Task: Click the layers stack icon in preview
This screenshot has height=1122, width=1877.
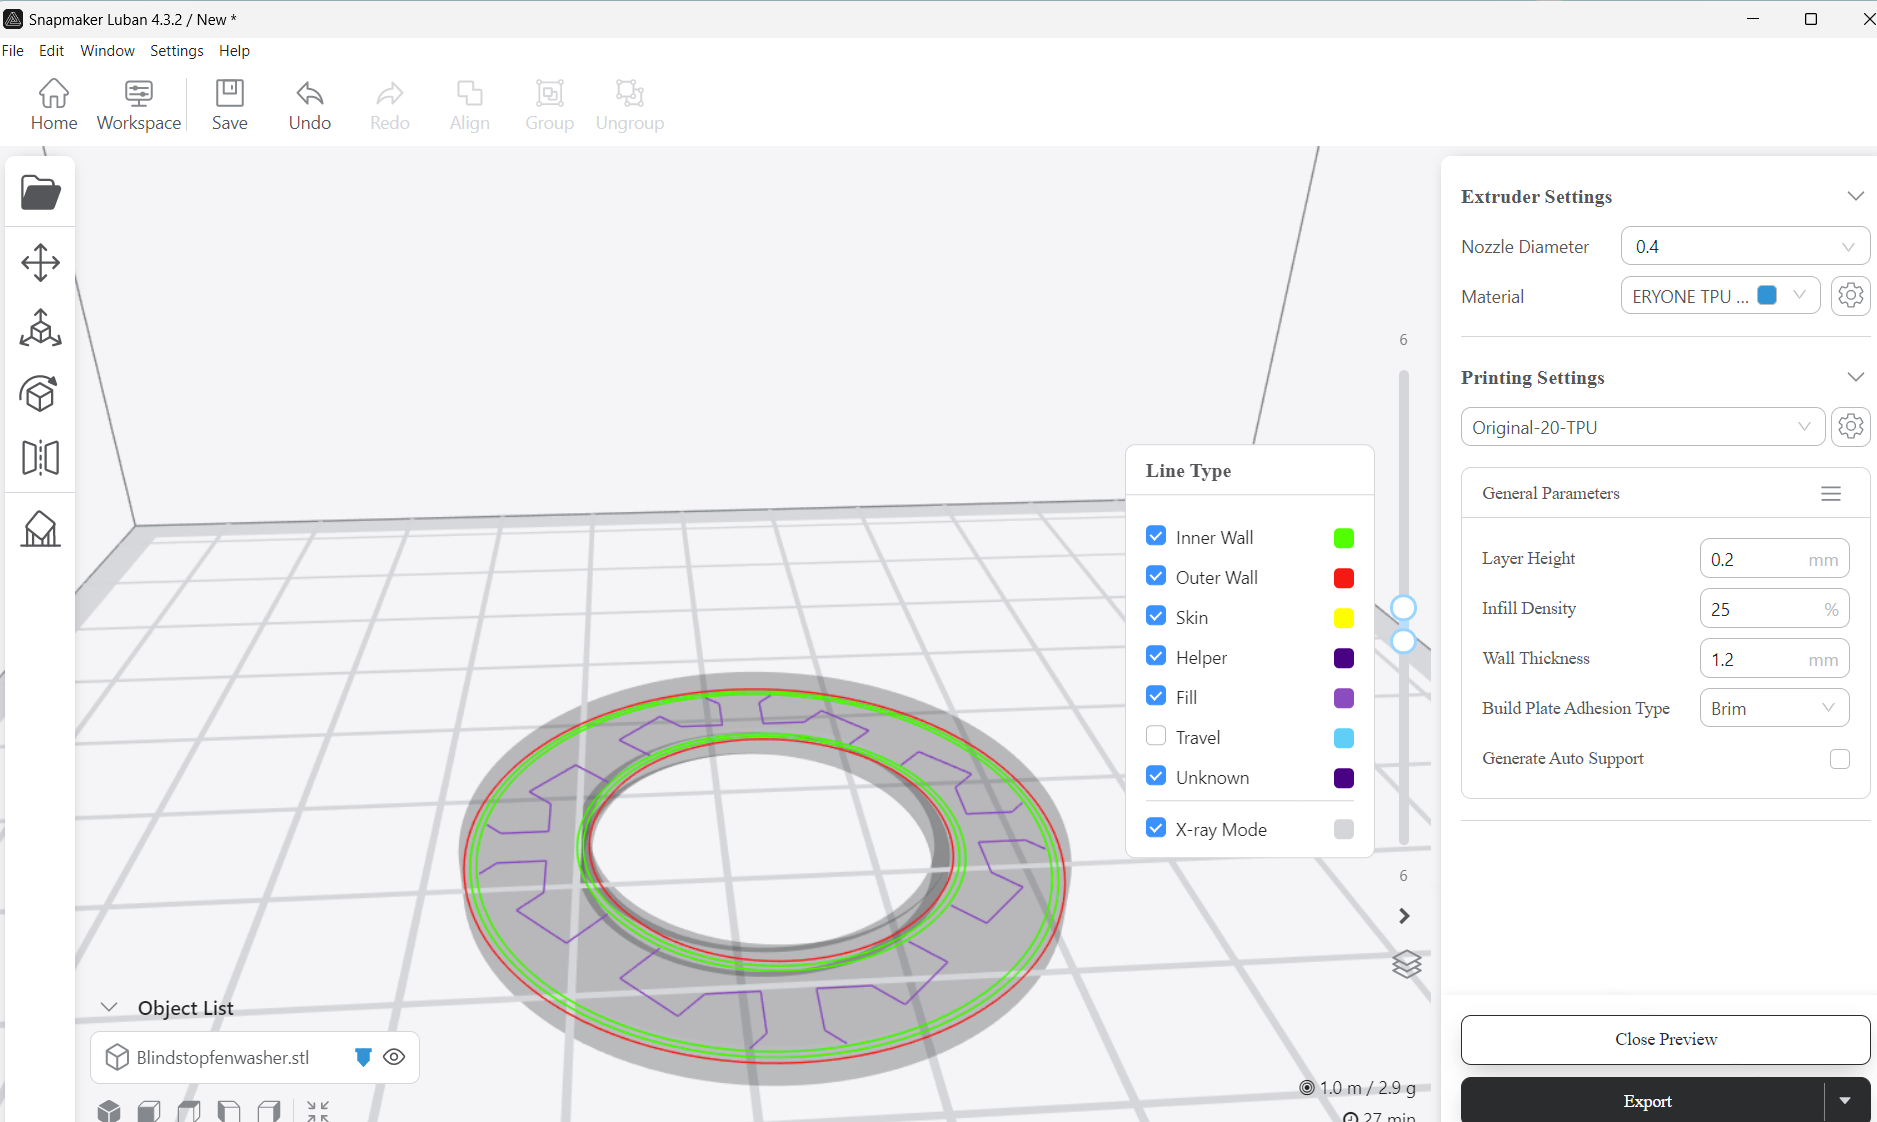Action: click(x=1407, y=964)
